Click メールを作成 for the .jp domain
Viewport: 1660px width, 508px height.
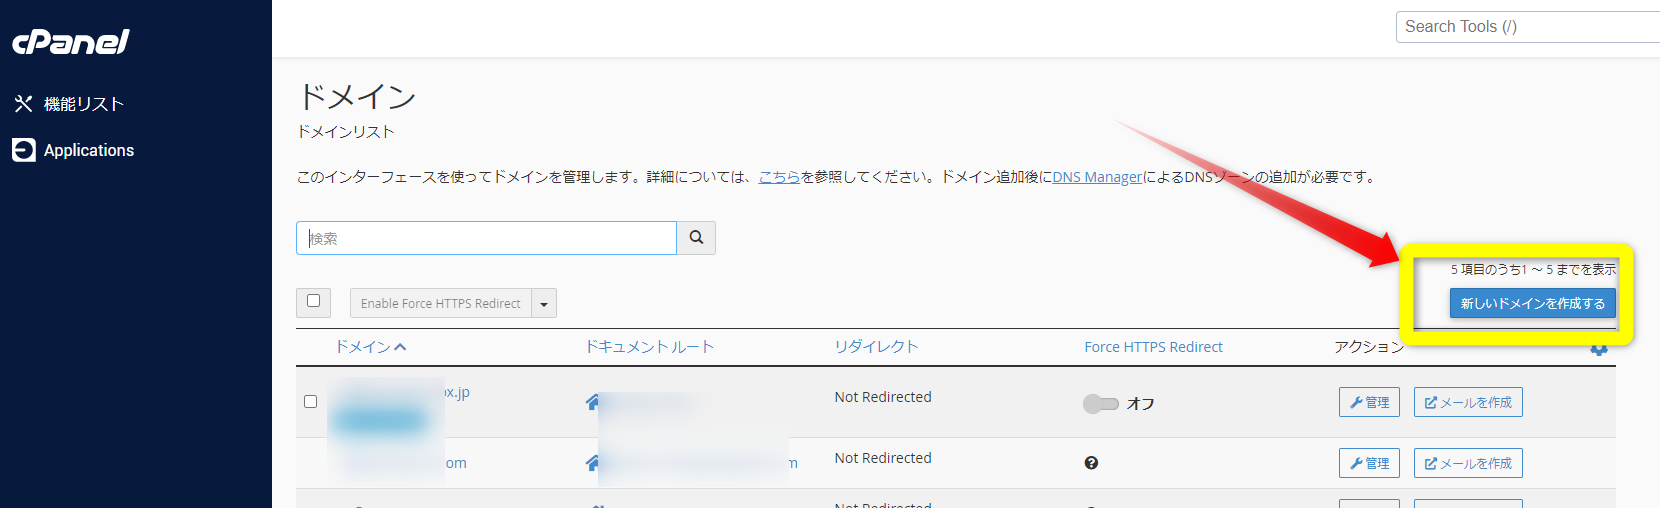click(1468, 402)
